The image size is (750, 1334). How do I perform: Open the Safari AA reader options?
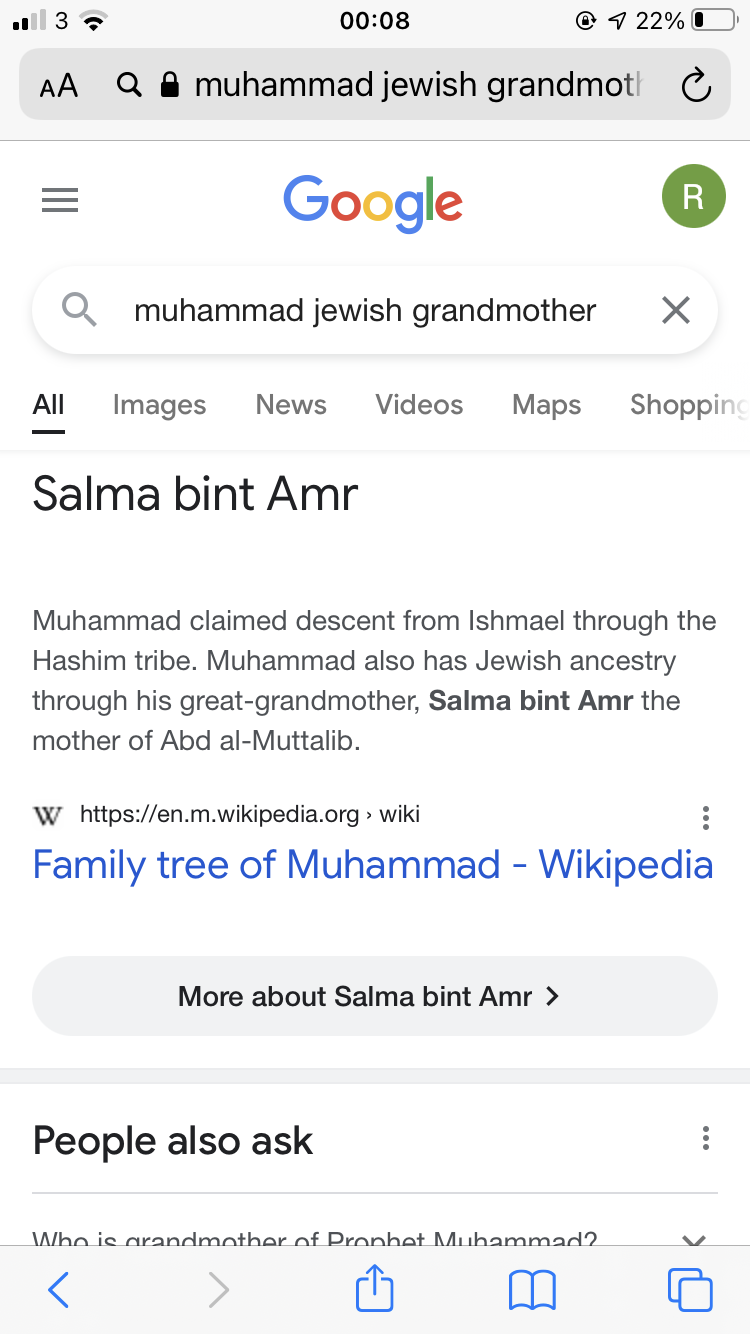pos(59,86)
